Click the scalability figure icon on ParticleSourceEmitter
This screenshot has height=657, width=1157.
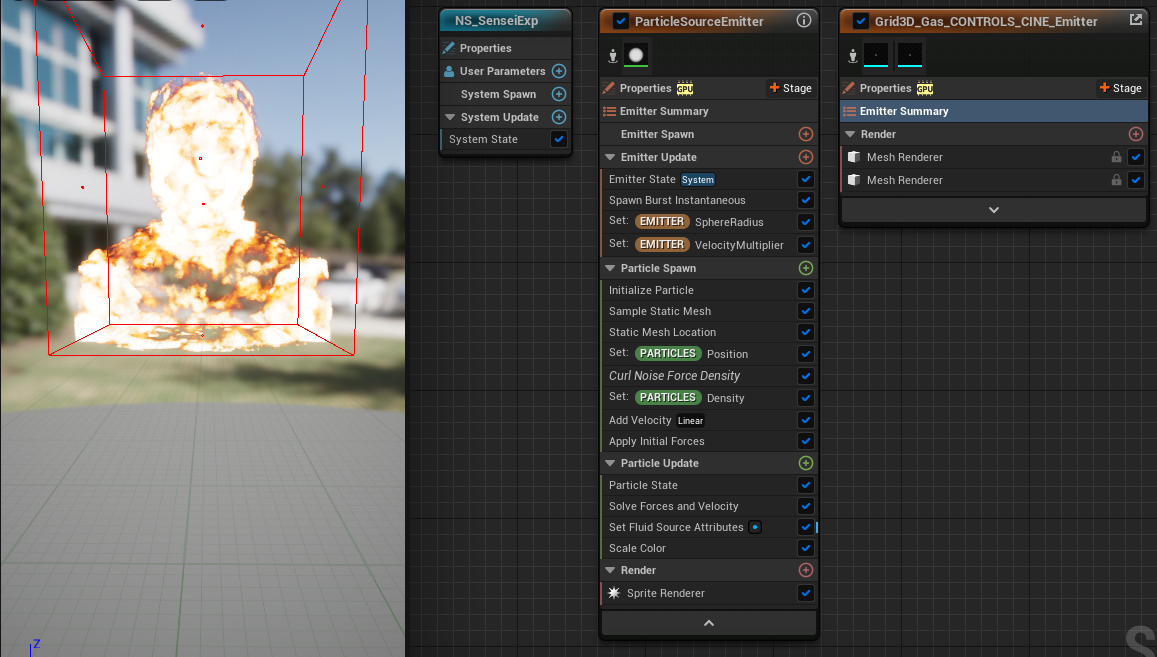(613, 56)
